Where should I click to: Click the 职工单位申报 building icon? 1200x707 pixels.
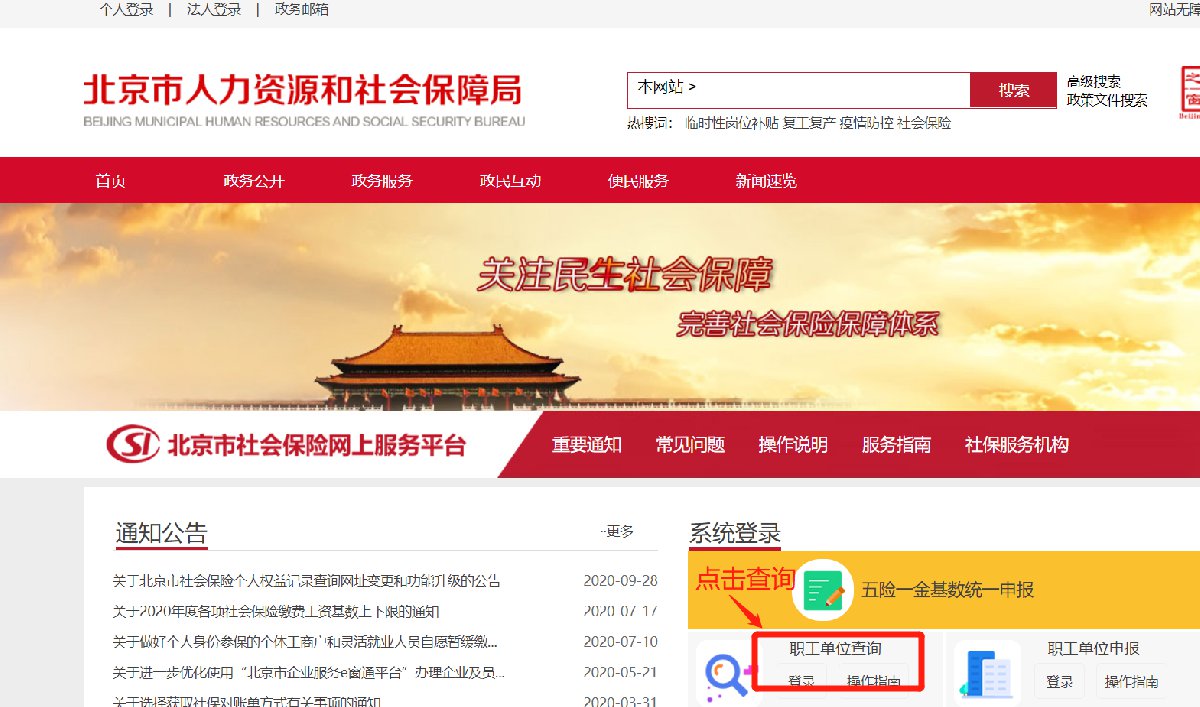(x=987, y=673)
